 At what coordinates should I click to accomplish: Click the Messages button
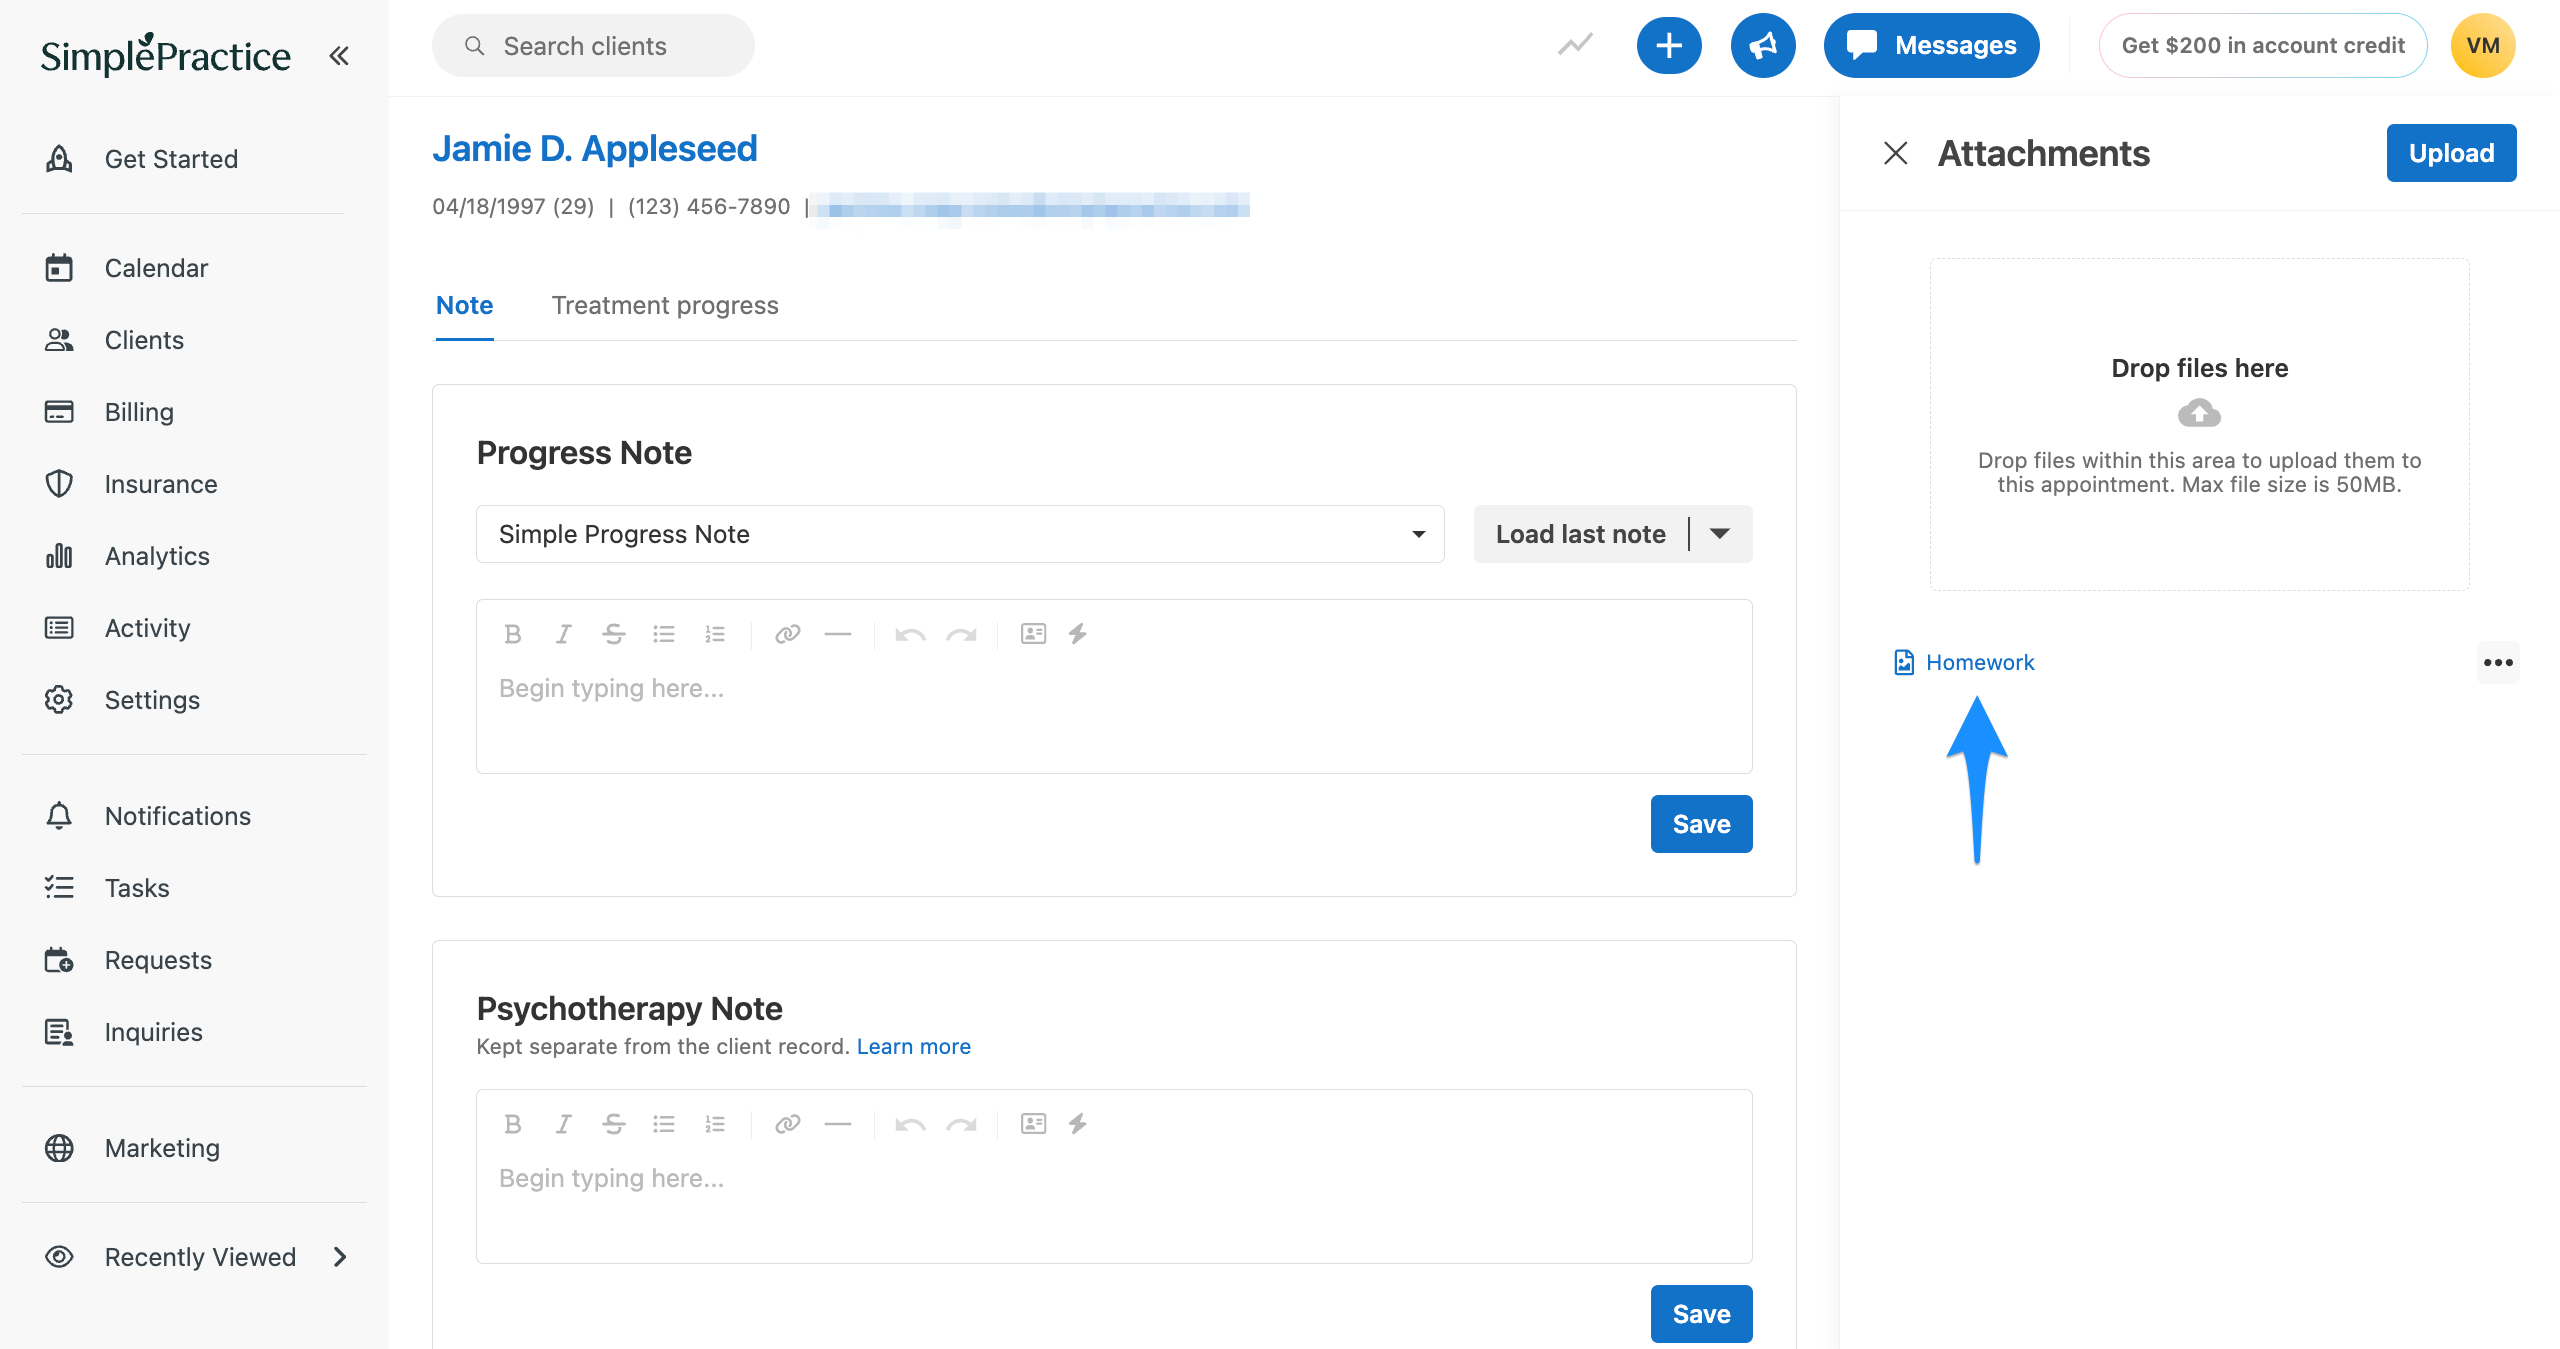[x=1931, y=45]
